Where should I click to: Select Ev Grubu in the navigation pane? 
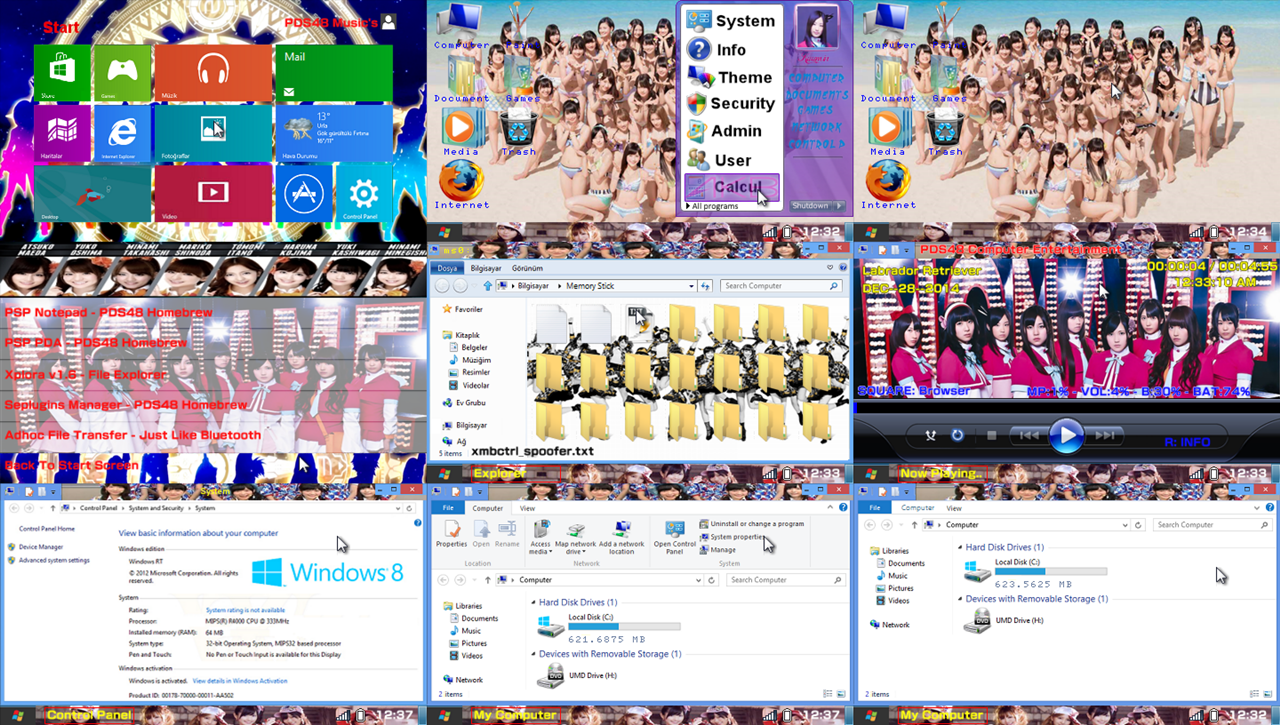point(463,403)
